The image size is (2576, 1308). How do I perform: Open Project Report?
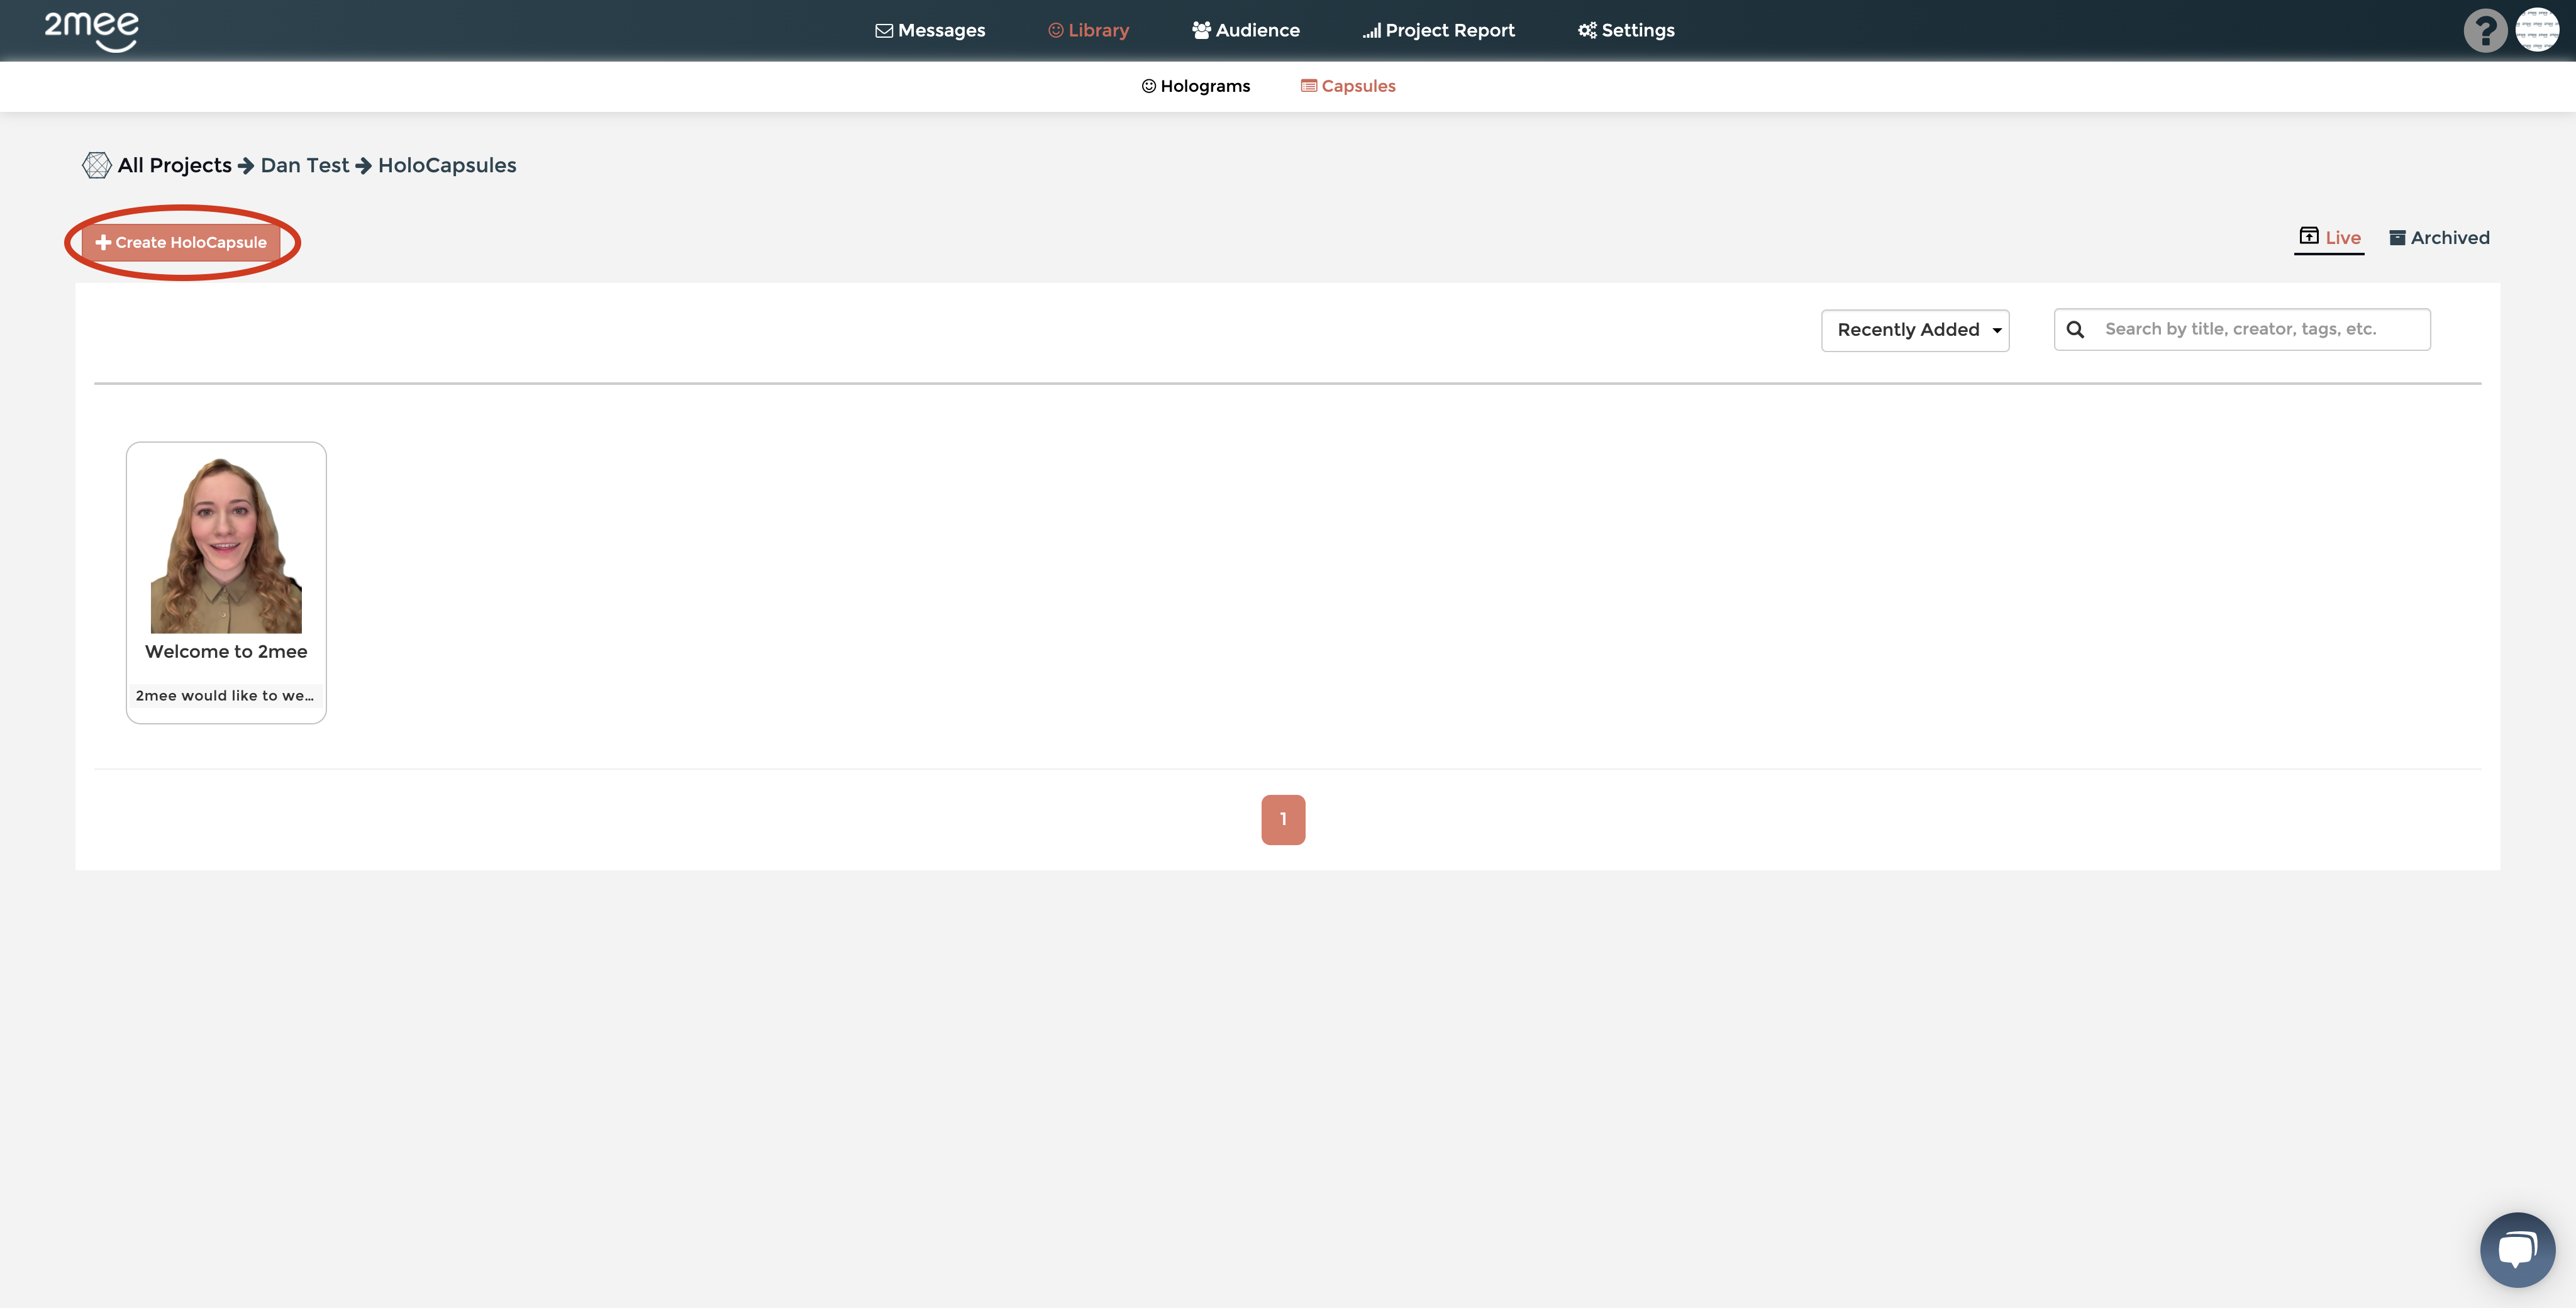click(1438, 30)
